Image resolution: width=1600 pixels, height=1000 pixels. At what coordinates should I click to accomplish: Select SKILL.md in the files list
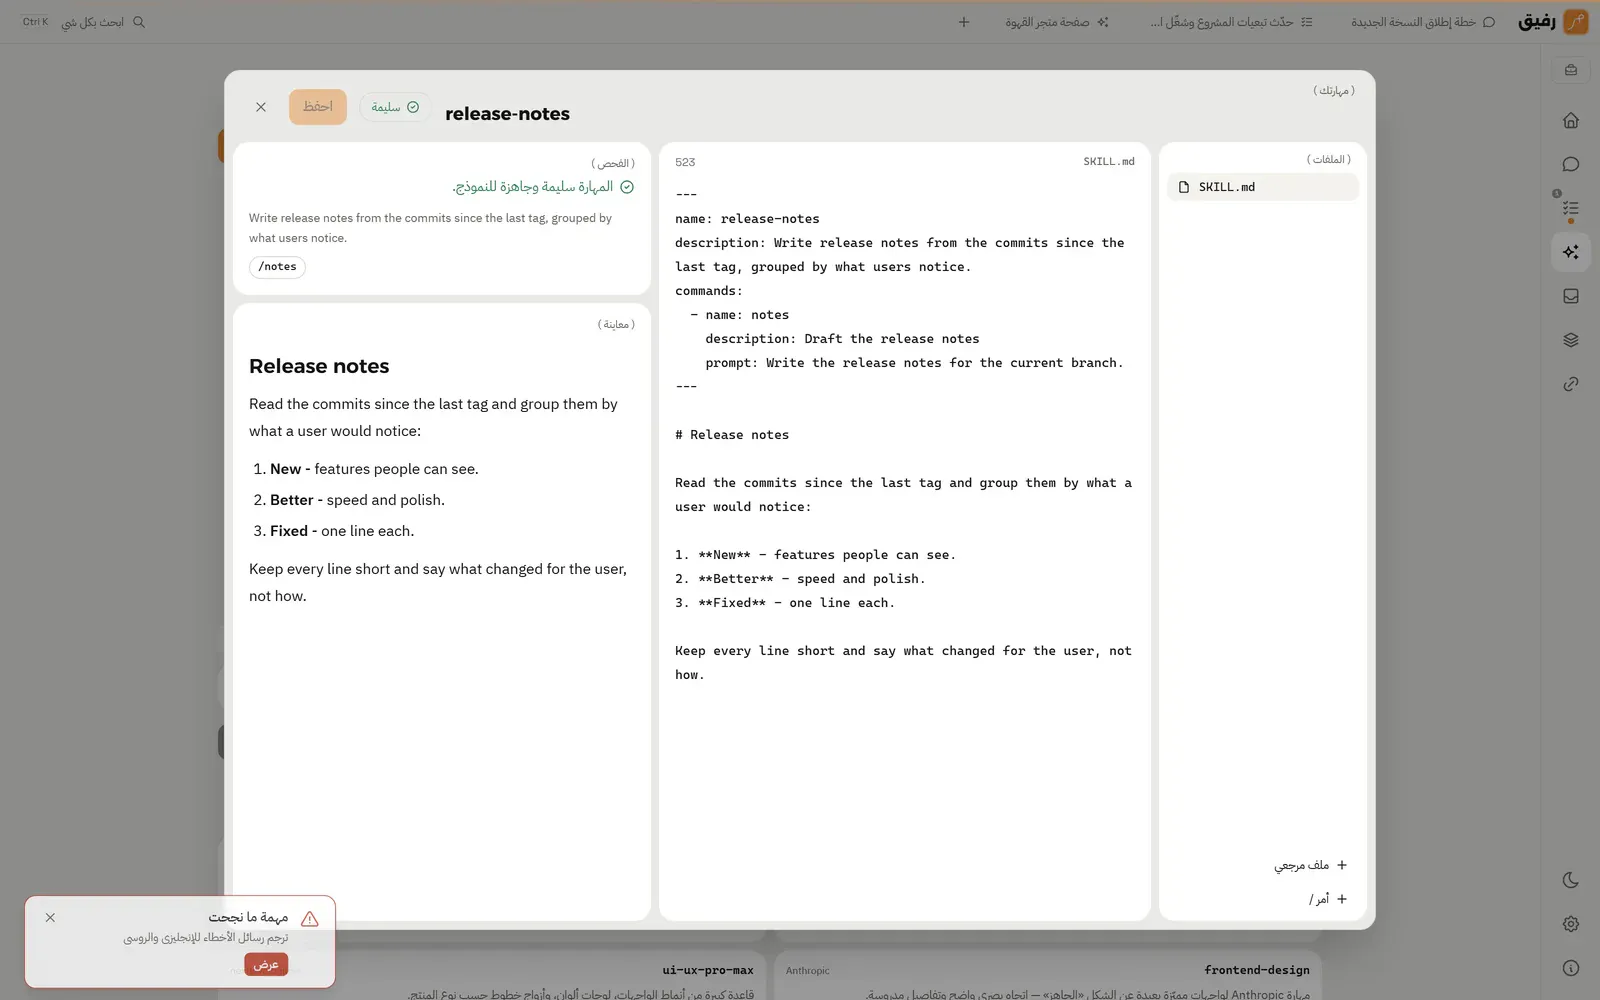pos(1262,187)
